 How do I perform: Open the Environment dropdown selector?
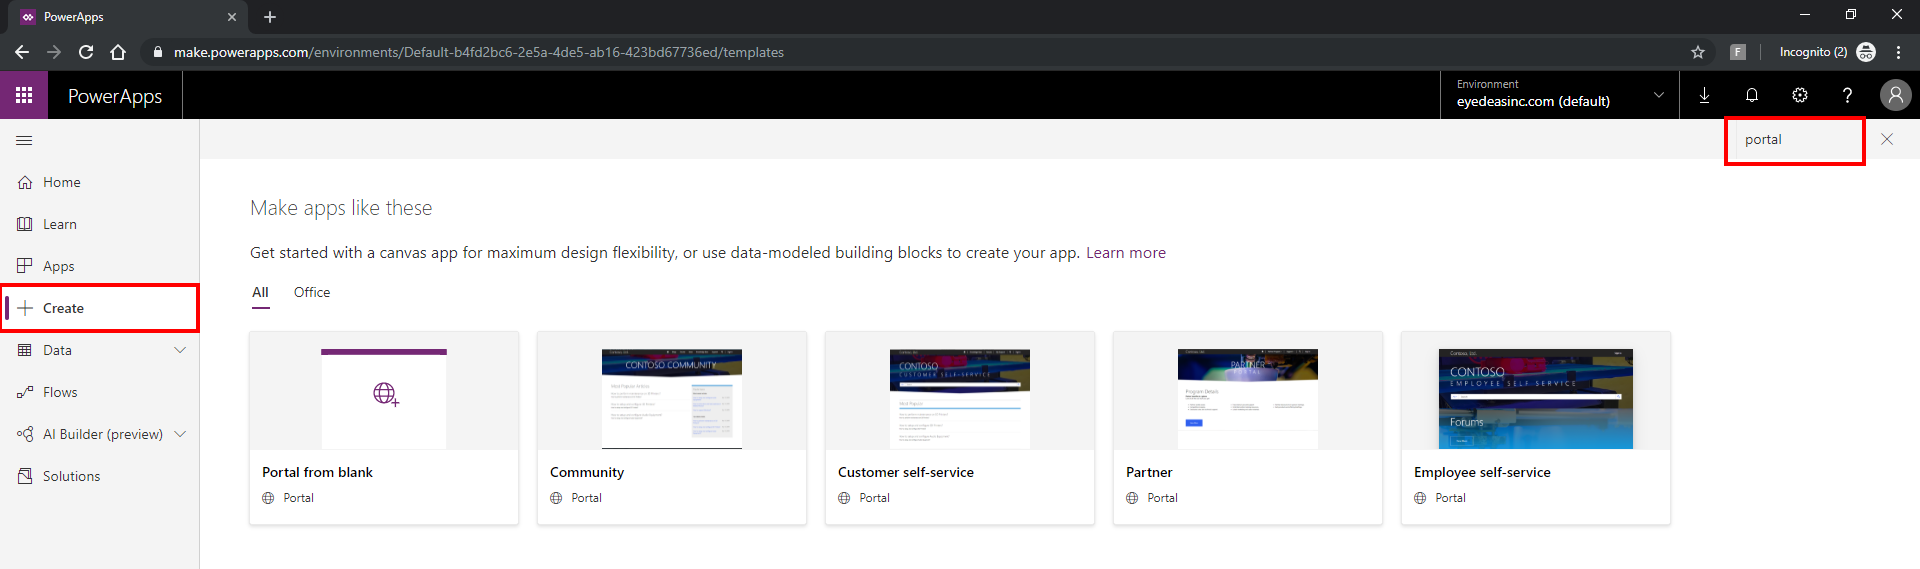(x=1560, y=95)
